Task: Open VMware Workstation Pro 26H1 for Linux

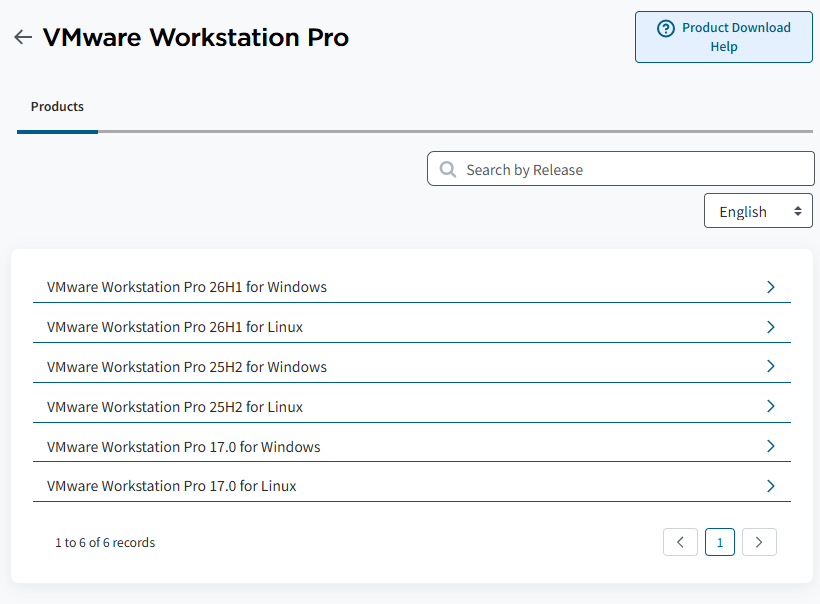Action: 175,327
